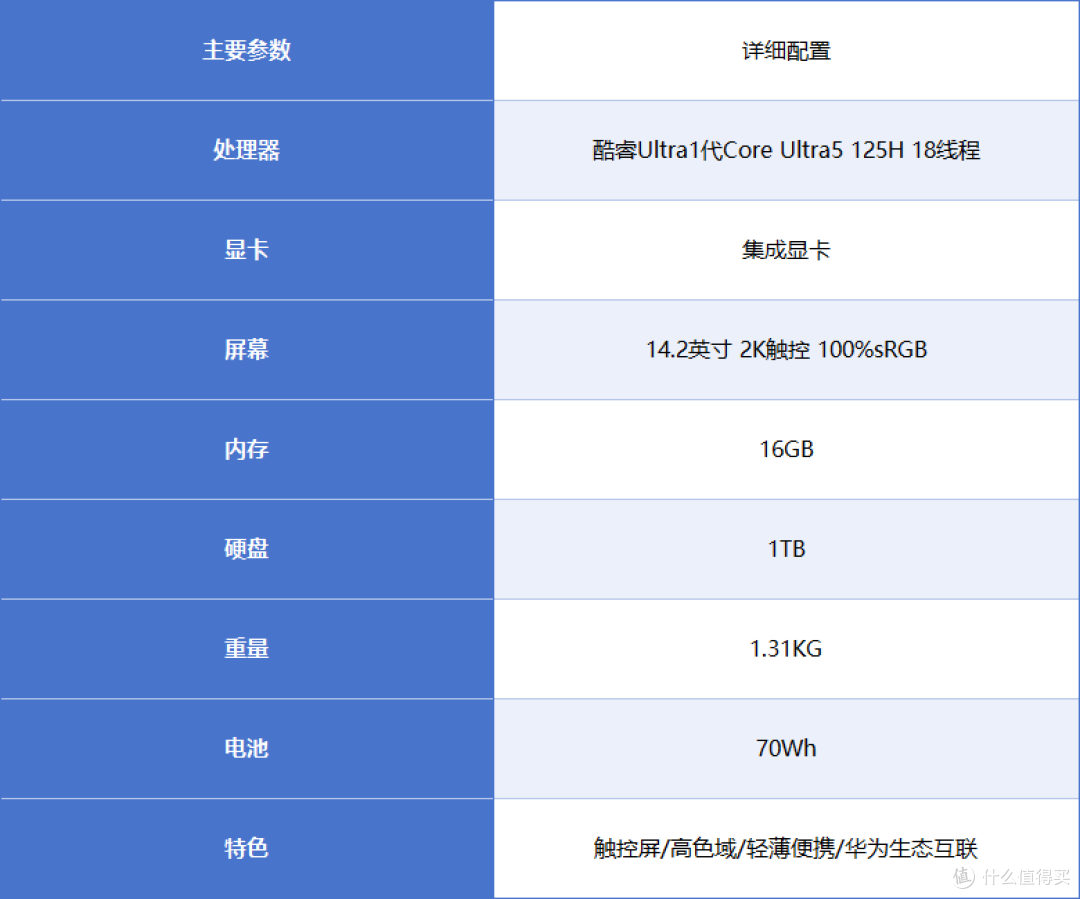
Task: Select the Core Ultra5 125H processor value
Action: (786, 150)
